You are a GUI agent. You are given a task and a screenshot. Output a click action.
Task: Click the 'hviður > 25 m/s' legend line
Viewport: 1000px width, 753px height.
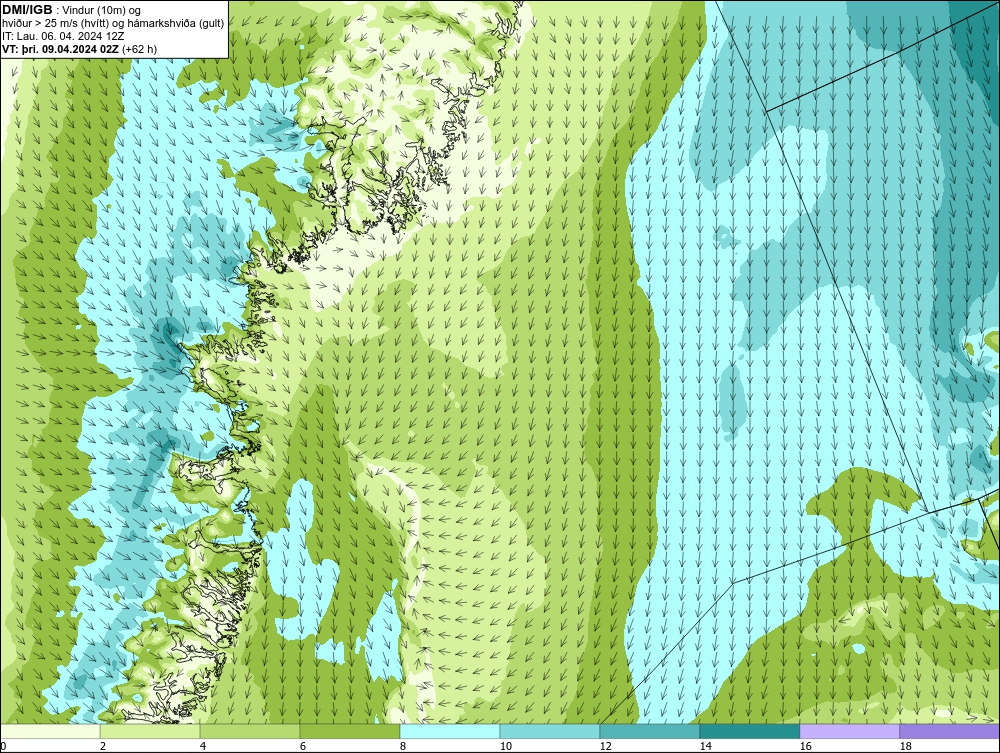[113, 23]
